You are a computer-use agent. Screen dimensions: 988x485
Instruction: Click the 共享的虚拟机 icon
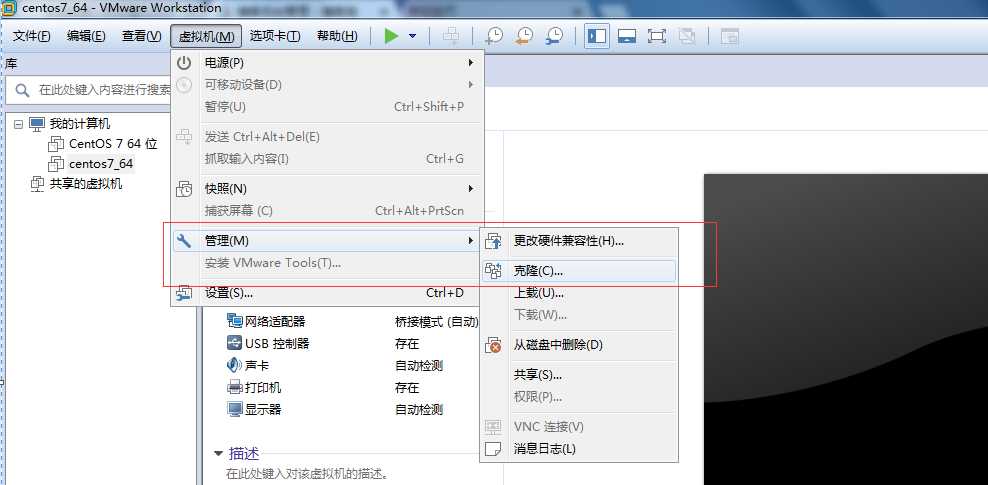pos(38,184)
